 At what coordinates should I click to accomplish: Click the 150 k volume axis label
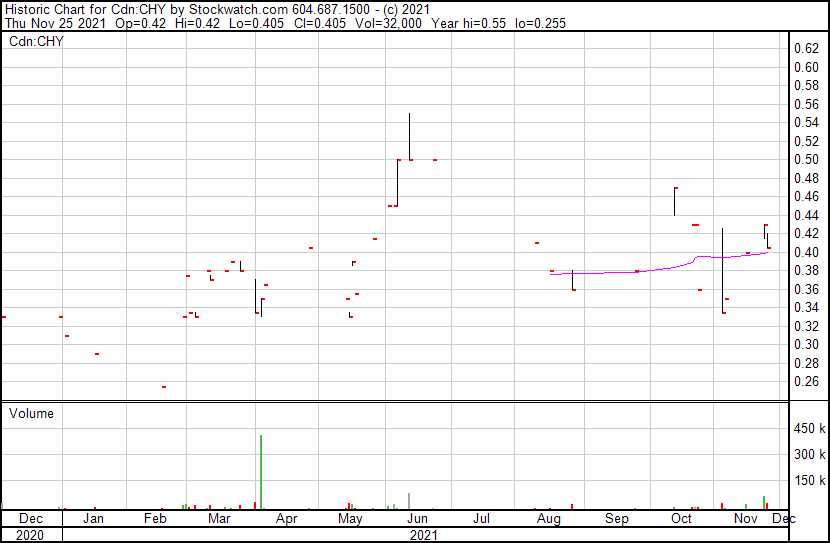coord(809,480)
